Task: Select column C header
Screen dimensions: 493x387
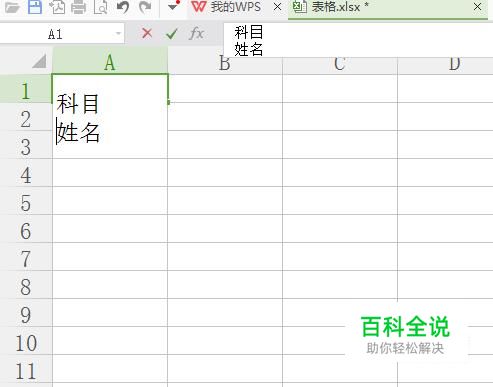Action: (x=340, y=64)
